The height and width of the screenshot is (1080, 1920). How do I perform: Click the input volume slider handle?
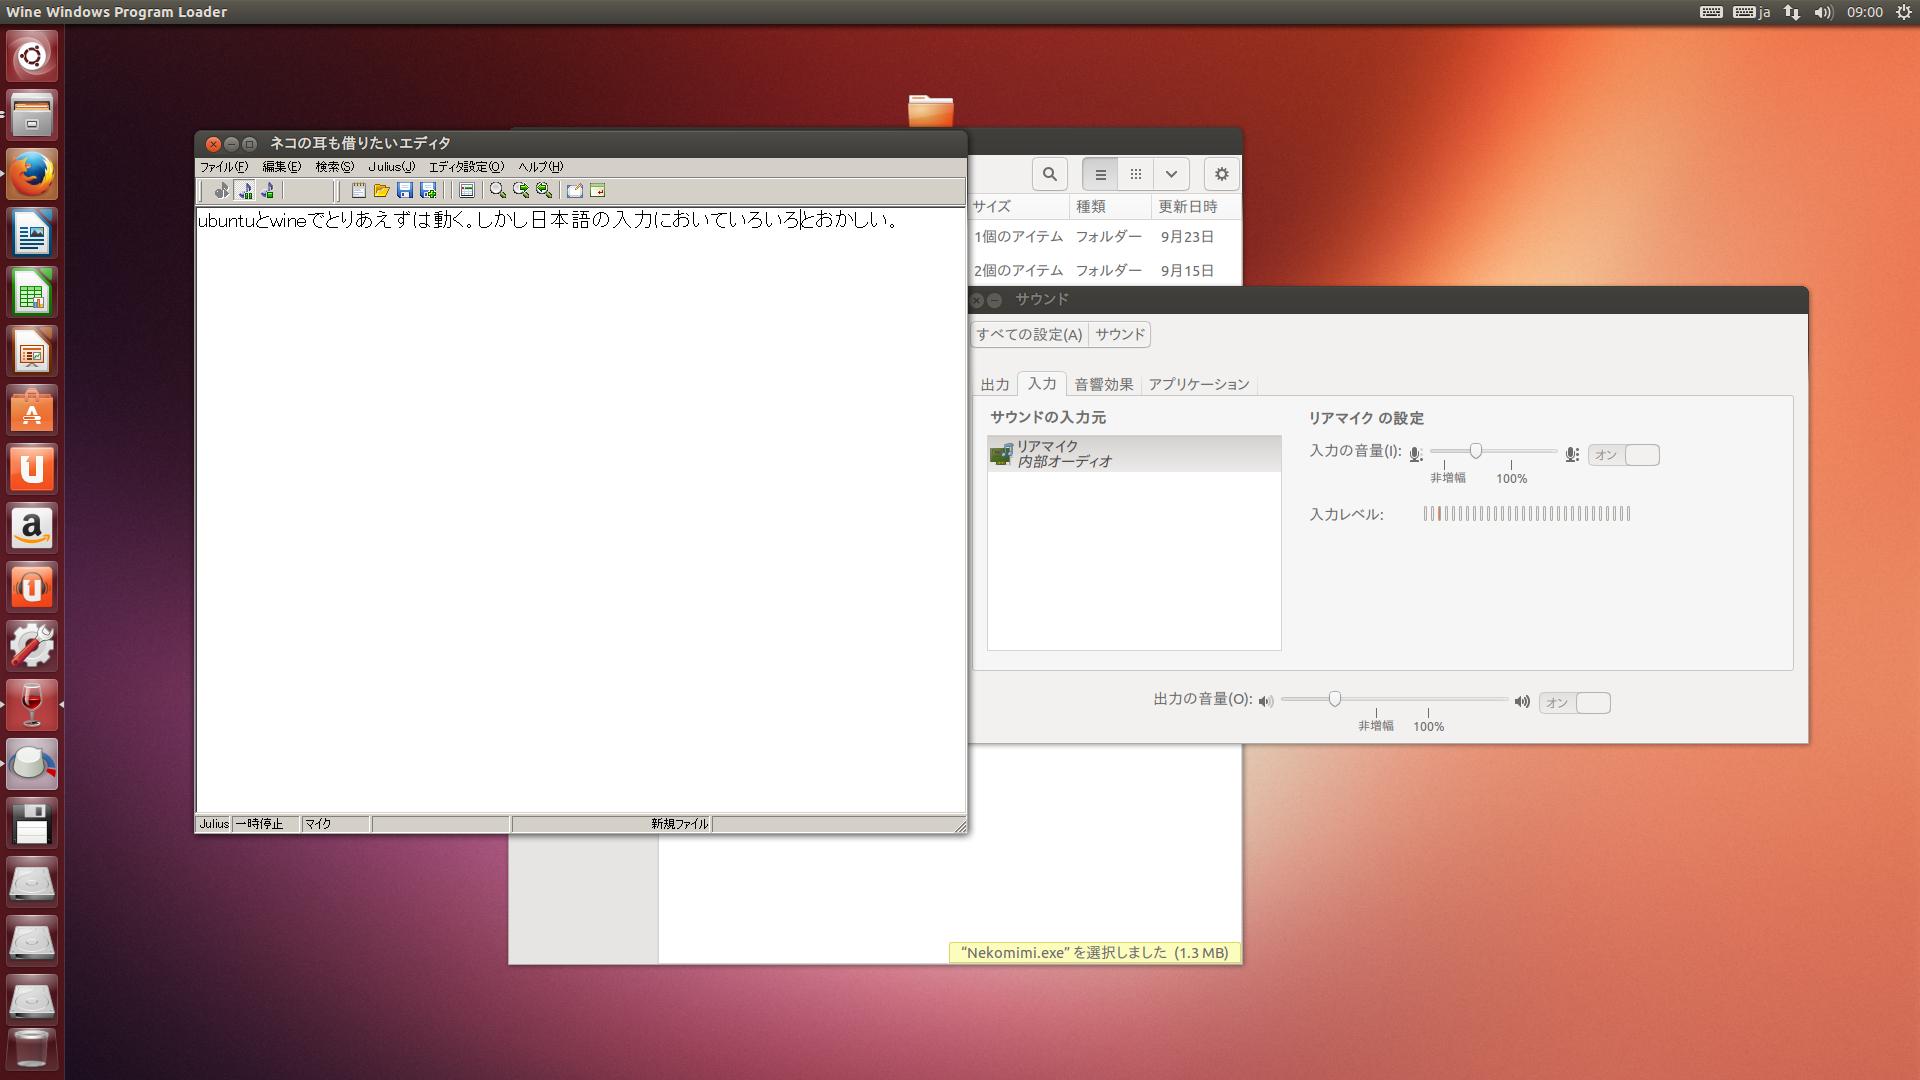point(1475,451)
